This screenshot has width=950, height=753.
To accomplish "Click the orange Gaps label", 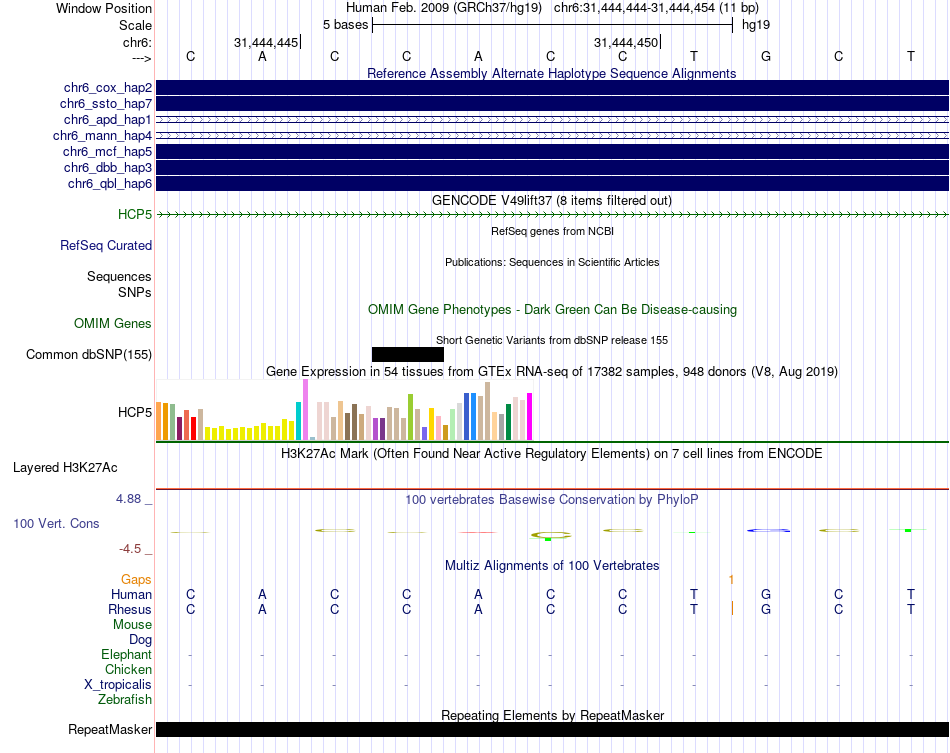I will (x=136, y=580).
